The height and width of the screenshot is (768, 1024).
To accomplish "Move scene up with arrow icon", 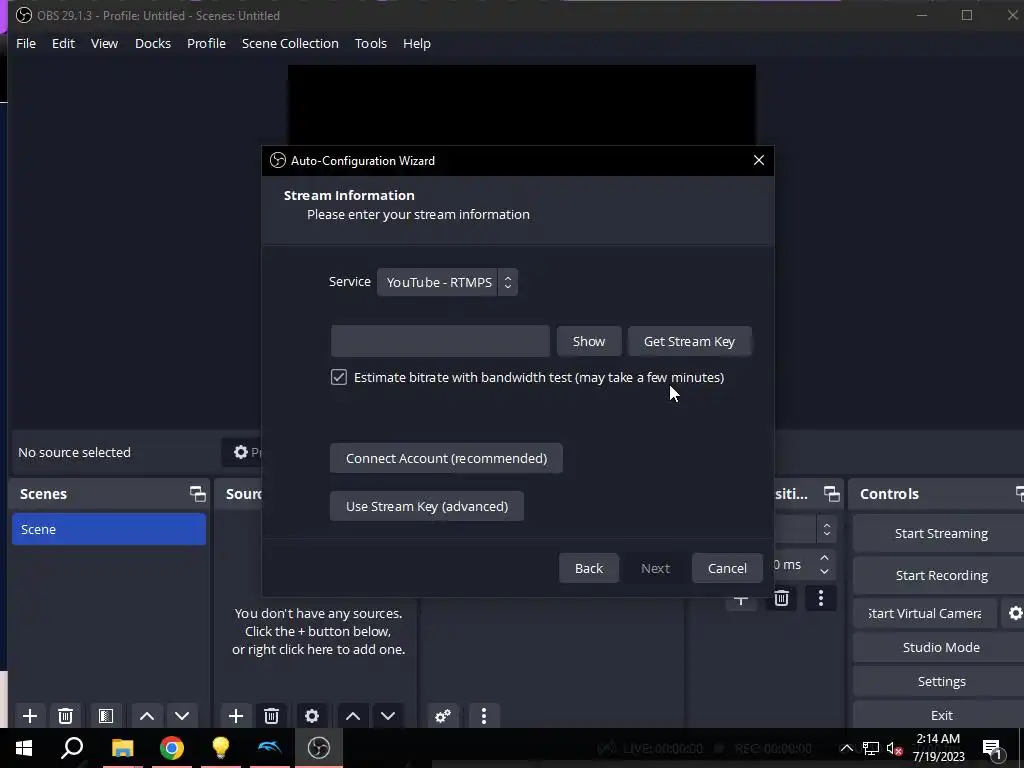I will (x=147, y=716).
